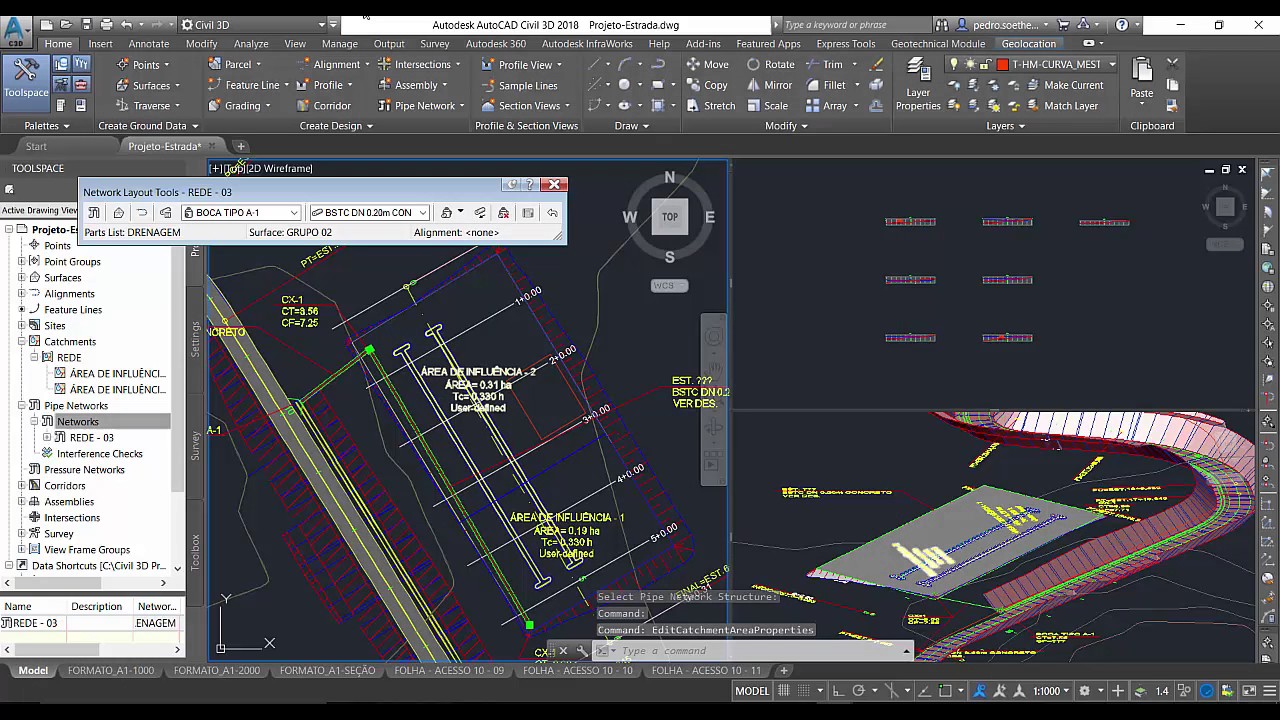Open the Annotate ribbon tab

[x=149, y=44]
